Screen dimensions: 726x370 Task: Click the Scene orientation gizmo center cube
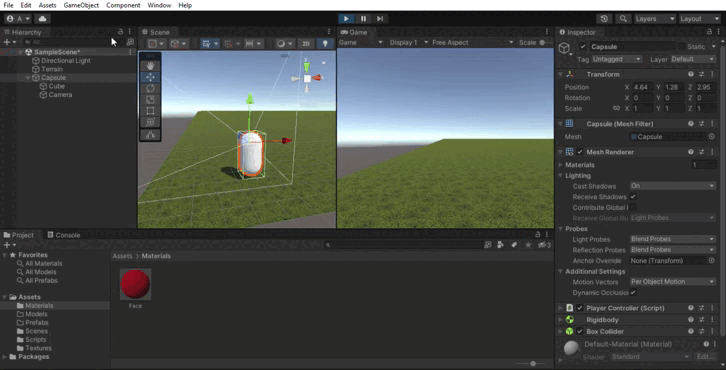coord(307,78)
